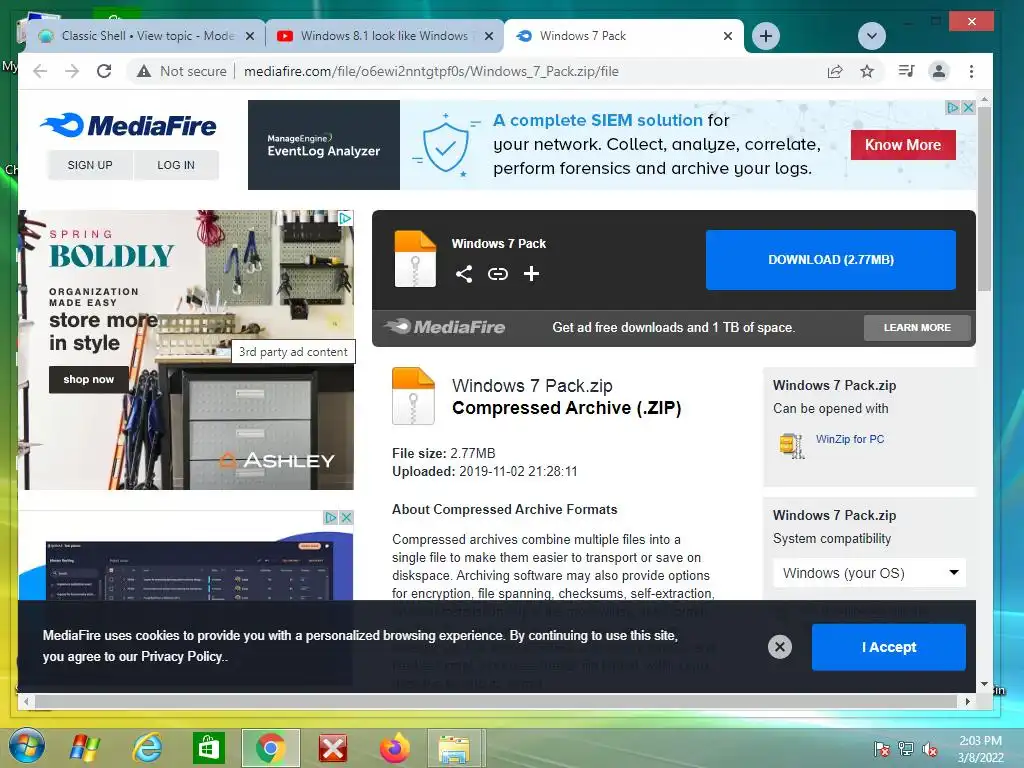Click the network tray icon

click(x=906, y=750)
